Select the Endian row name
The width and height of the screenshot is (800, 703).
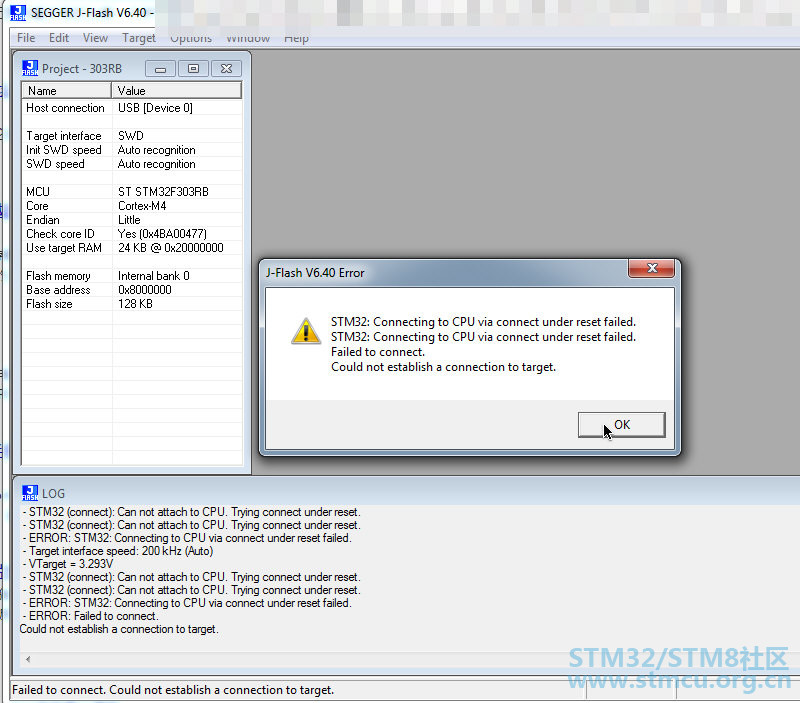pyautogui.click(x=43, y=220)
